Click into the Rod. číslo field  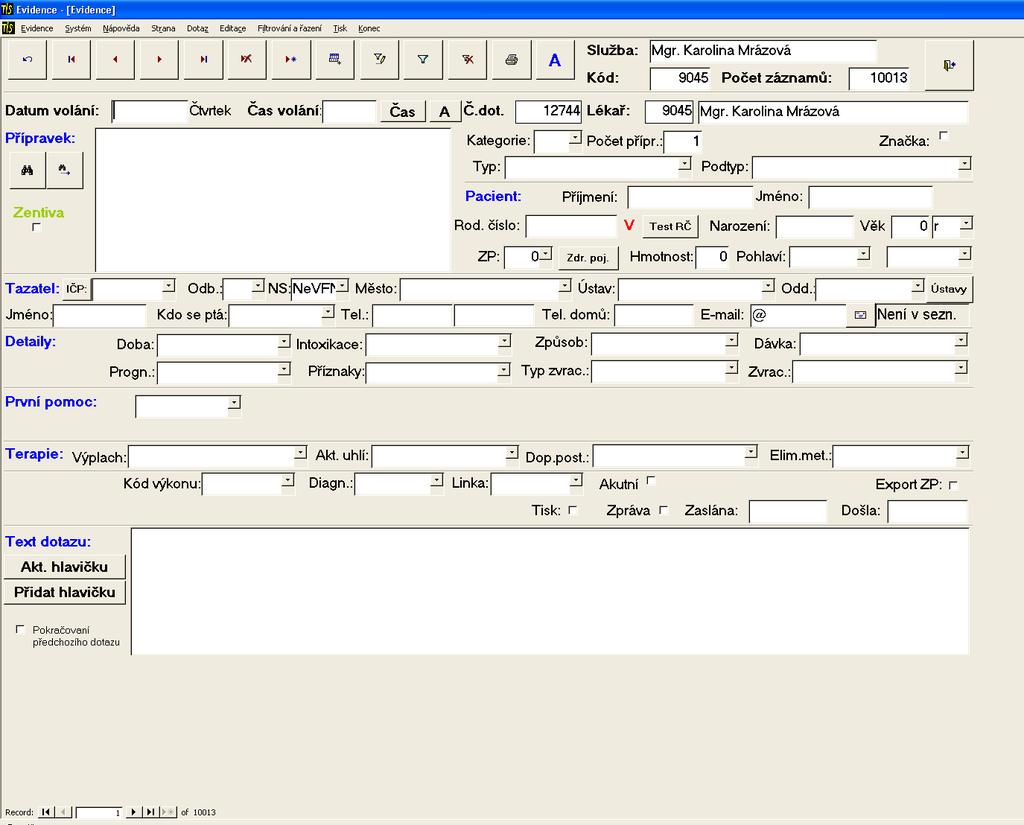pyautogui.click(x=571, y=226)
